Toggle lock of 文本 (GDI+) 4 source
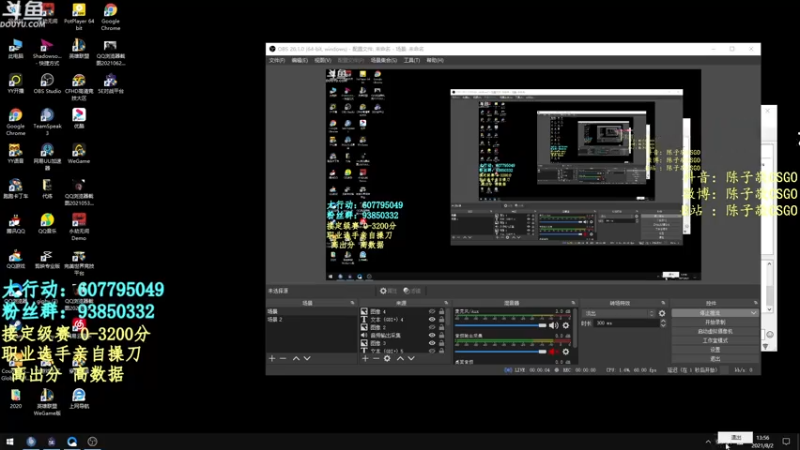The width and height of the screenshot is (800, 450). (x=441, y=319)
